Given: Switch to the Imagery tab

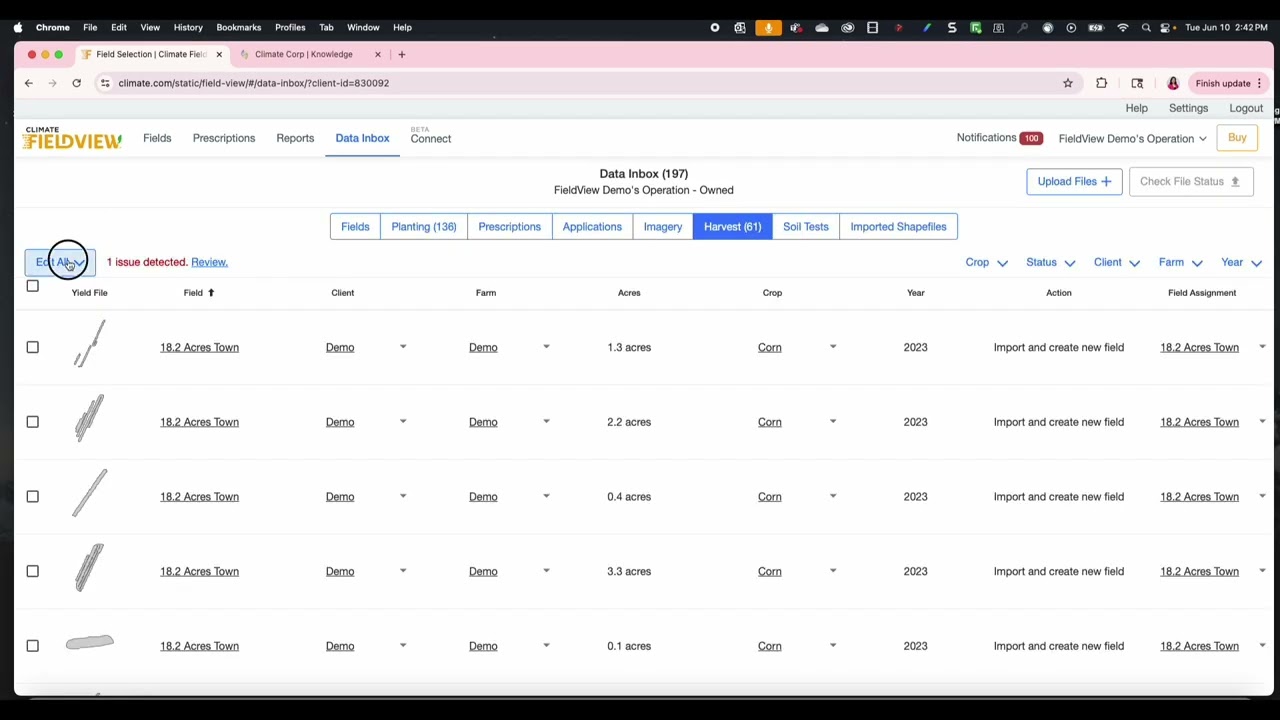Looking at the screenshot, I should click(663, 227).
